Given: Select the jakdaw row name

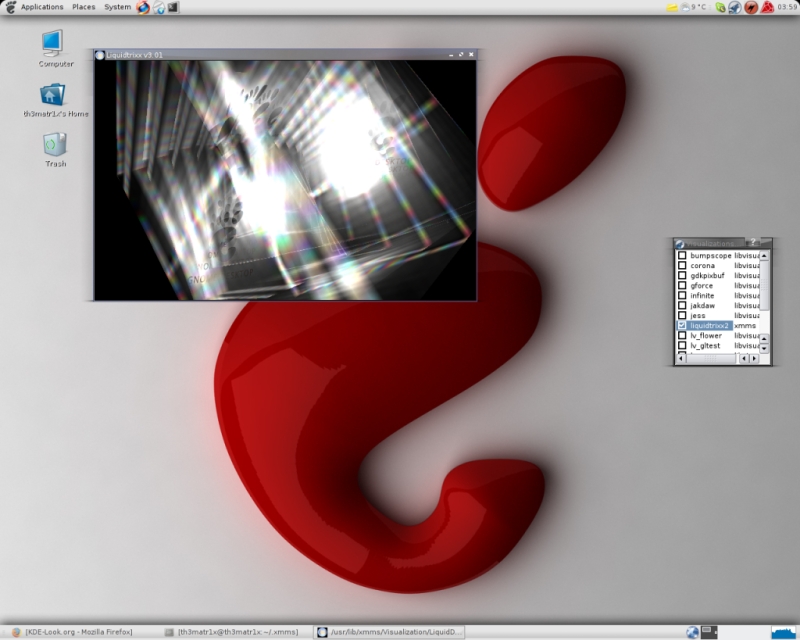Looking at the screenshot, I should 703,306.
